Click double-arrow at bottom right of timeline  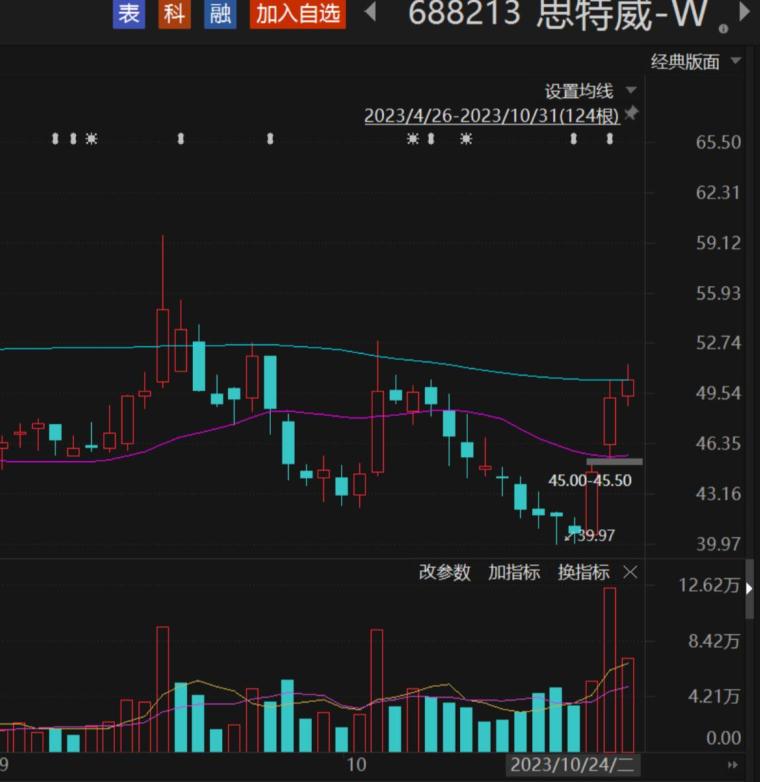(x=733, y=765)
